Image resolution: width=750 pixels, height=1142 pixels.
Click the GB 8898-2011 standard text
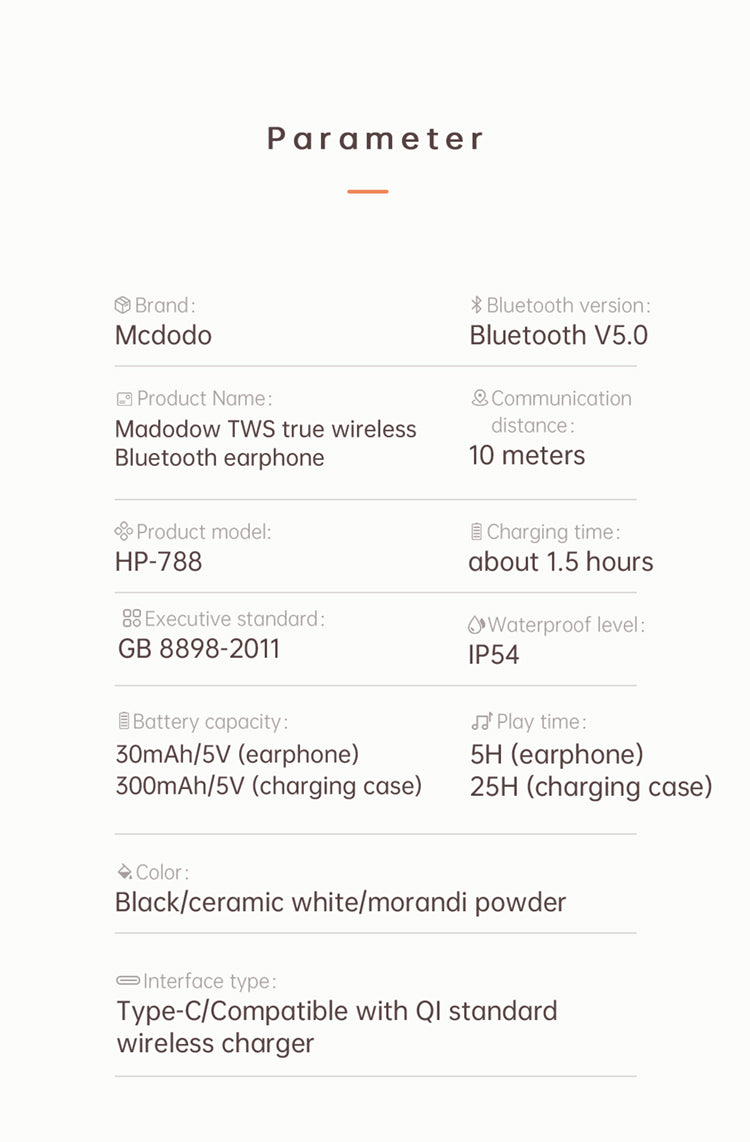point(199,648)
